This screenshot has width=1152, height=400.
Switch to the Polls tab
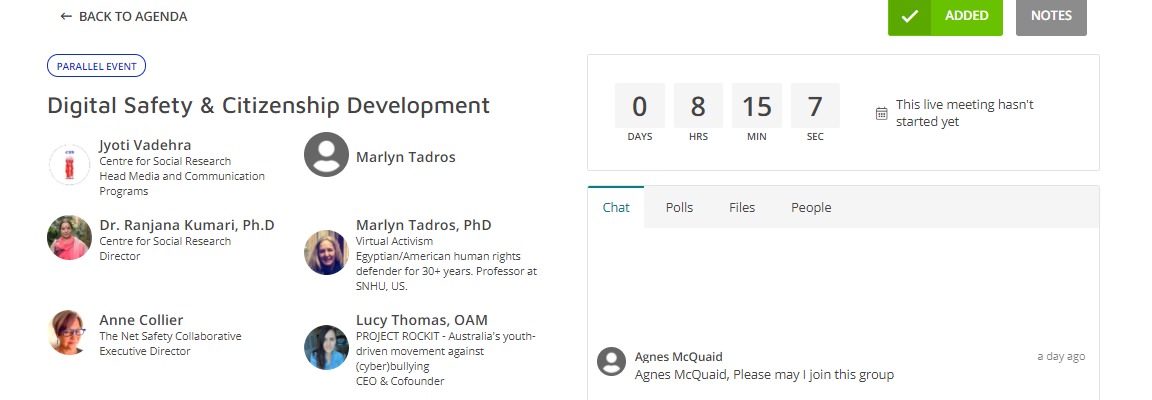[680, 207]
